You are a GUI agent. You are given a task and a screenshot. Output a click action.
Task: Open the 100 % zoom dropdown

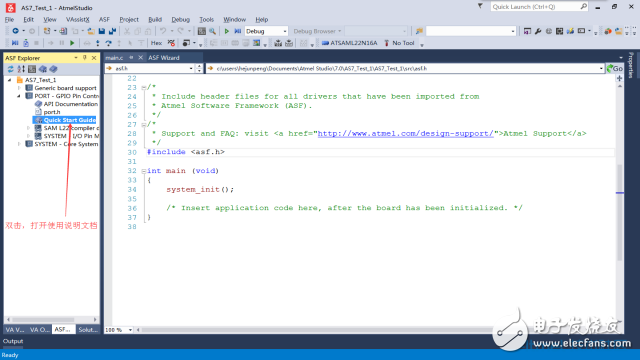pyautogui.click(x=130, y=330)
